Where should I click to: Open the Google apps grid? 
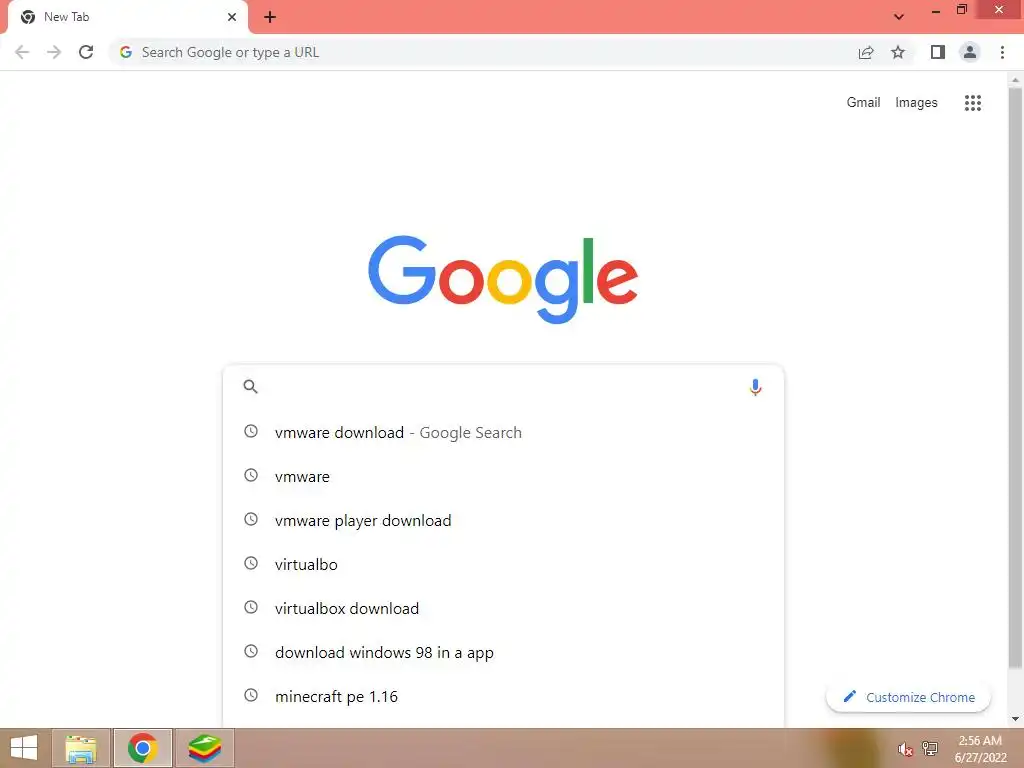pyautogui.click(x=972, y=103)
